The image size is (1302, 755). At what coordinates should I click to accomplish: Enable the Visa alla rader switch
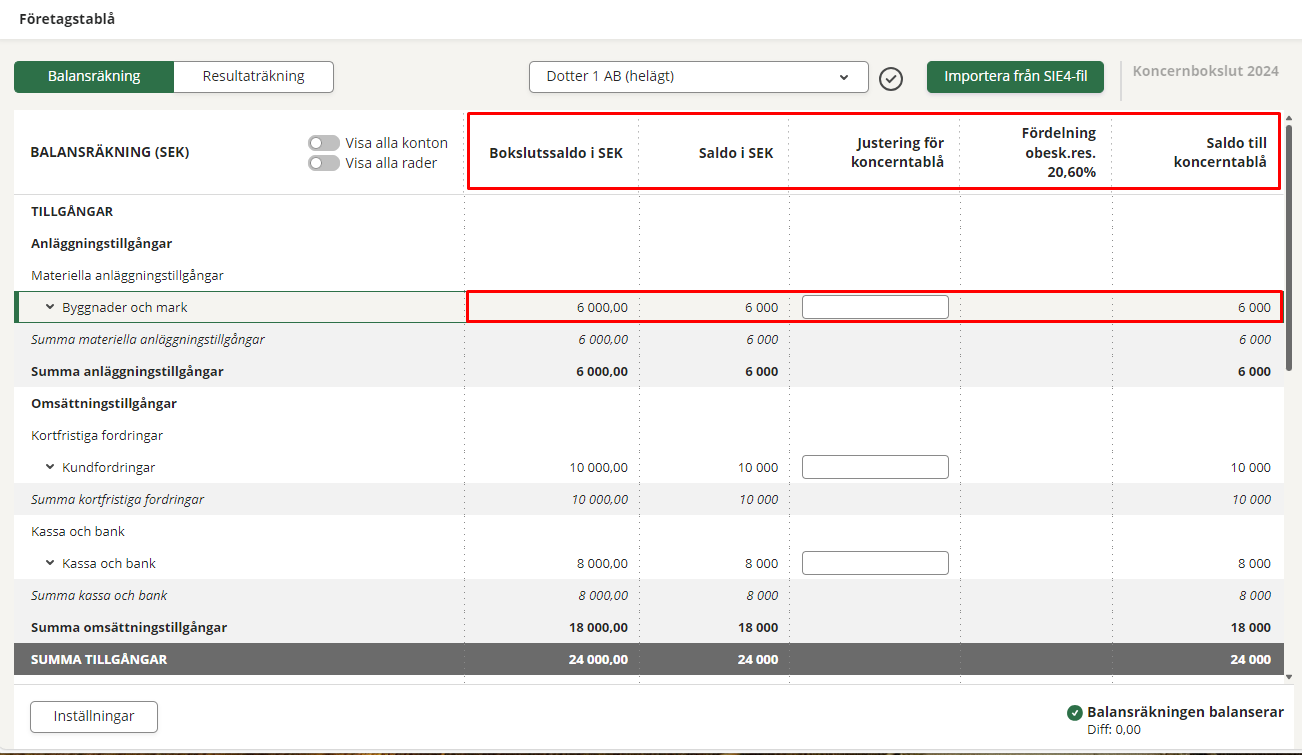click(x=324, y=163)
